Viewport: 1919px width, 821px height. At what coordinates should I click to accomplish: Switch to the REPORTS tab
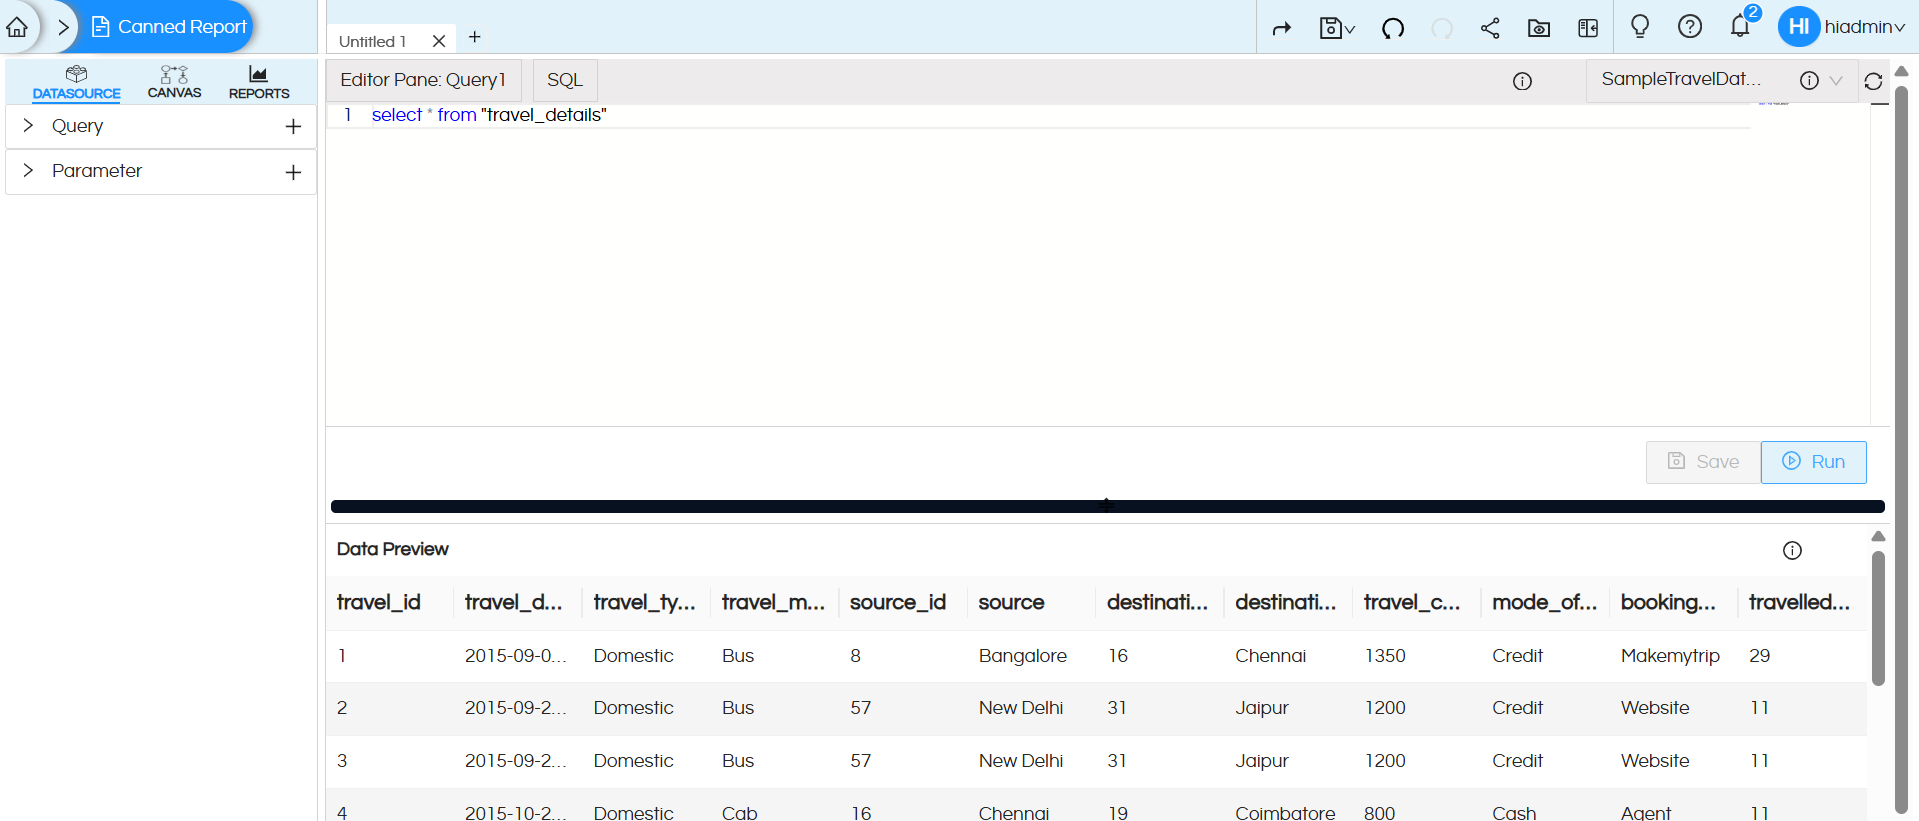click(x=259, y=83)
